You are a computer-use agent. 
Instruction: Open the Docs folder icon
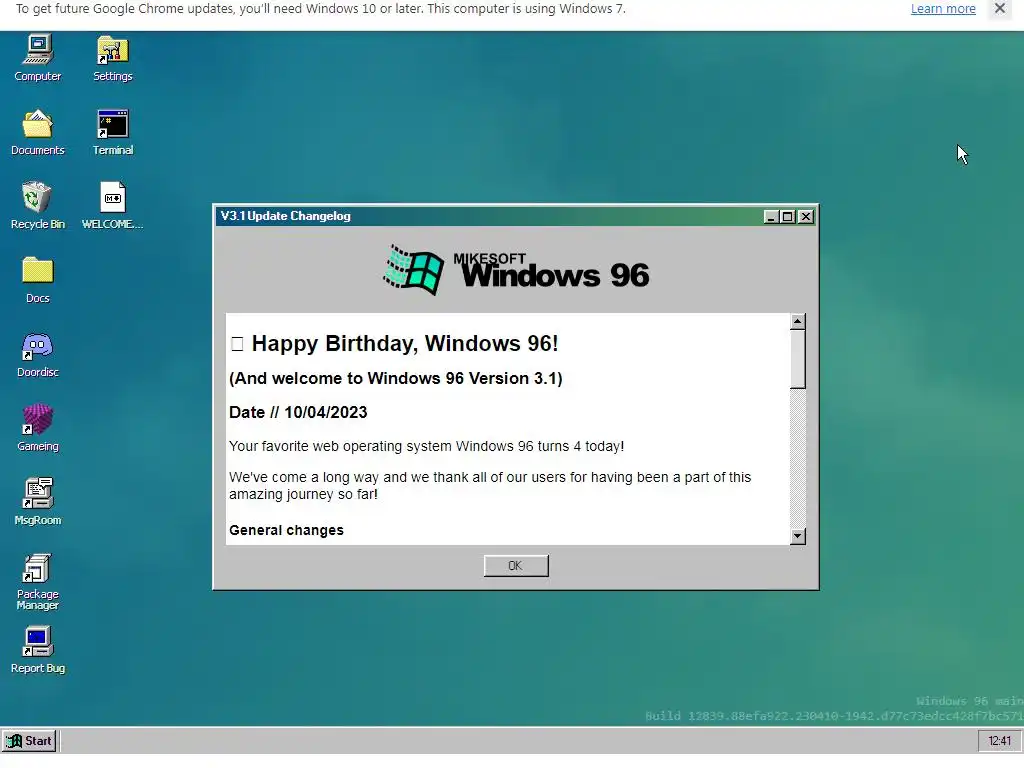pos(38,280)
